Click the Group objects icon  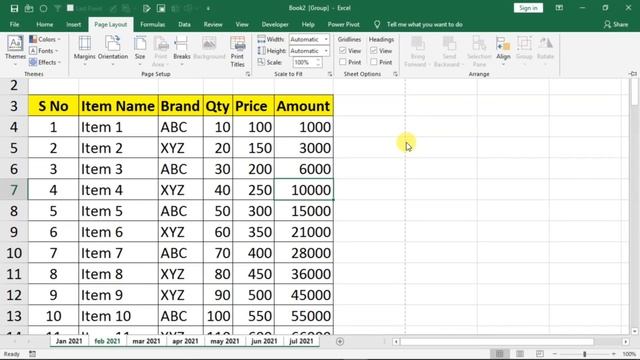pos(524,51)
